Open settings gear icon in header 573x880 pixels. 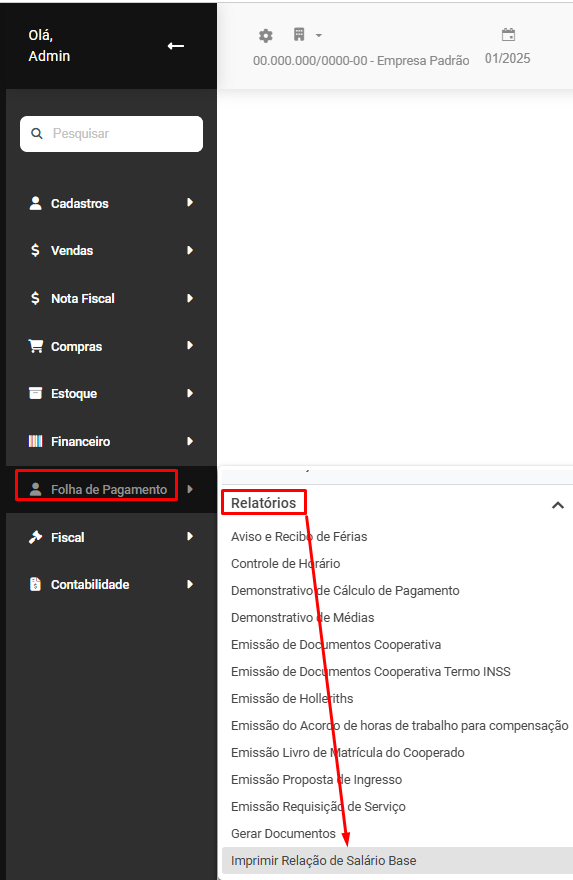pyautogui.click(x=265, y=36)
